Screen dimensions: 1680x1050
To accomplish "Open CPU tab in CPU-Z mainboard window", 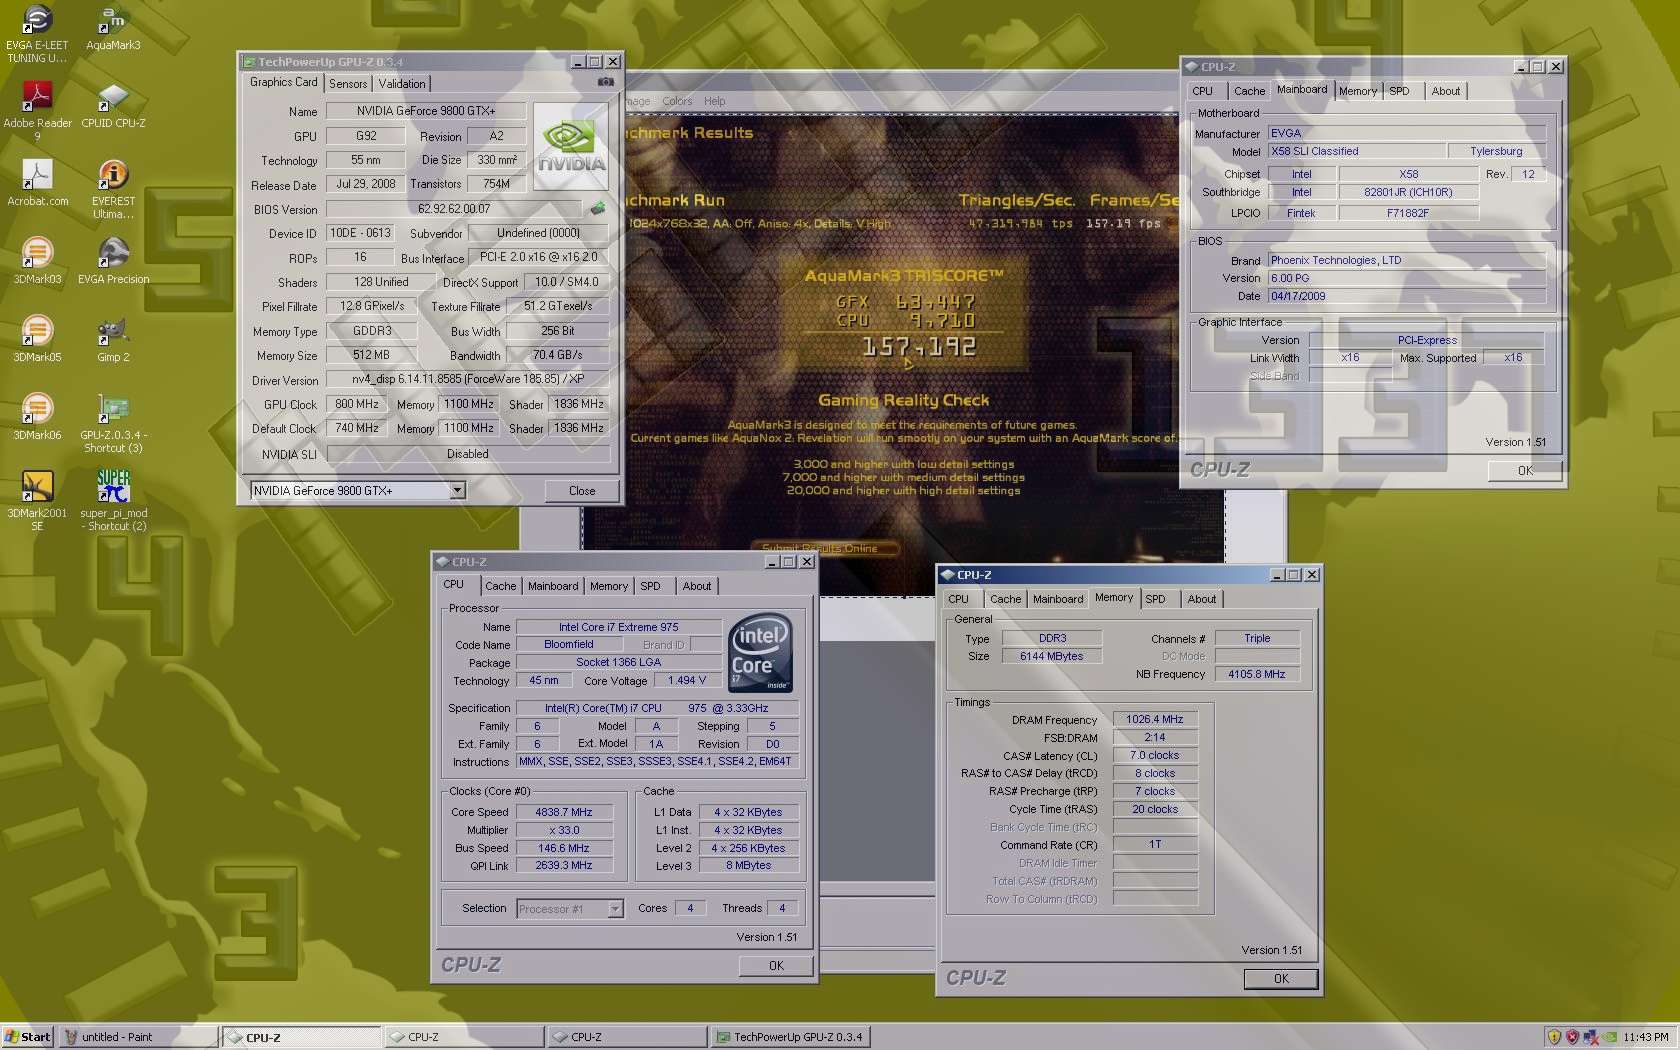I will point(1202,91).
